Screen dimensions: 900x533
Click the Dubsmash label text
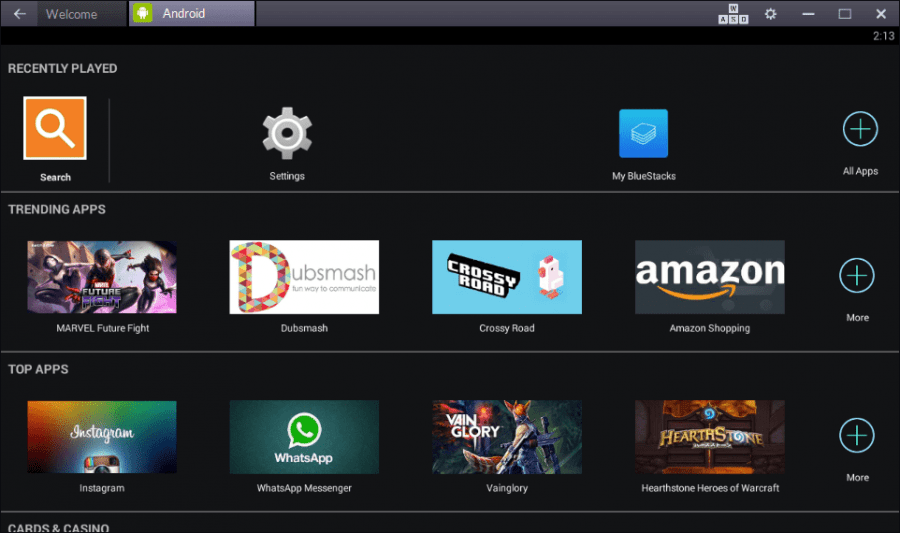[x=304, y=328]
